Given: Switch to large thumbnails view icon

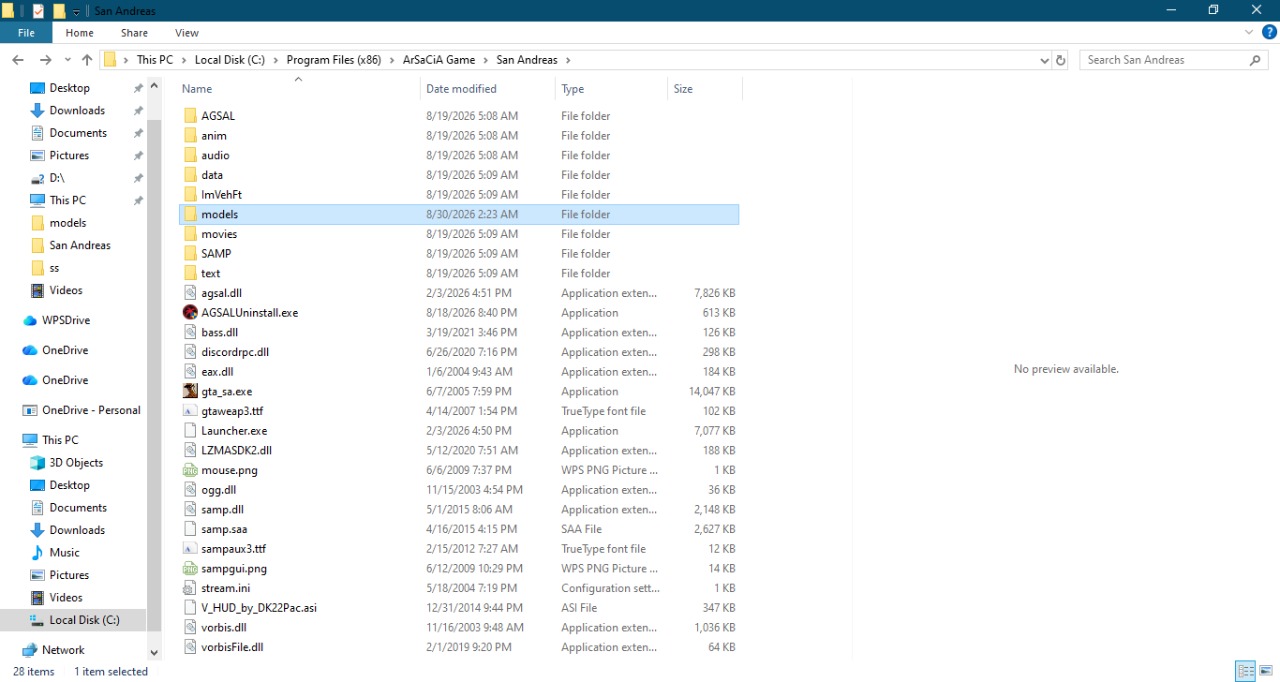Looking at the screenshot, I should pyautogui.click(x=1266, y=671).
